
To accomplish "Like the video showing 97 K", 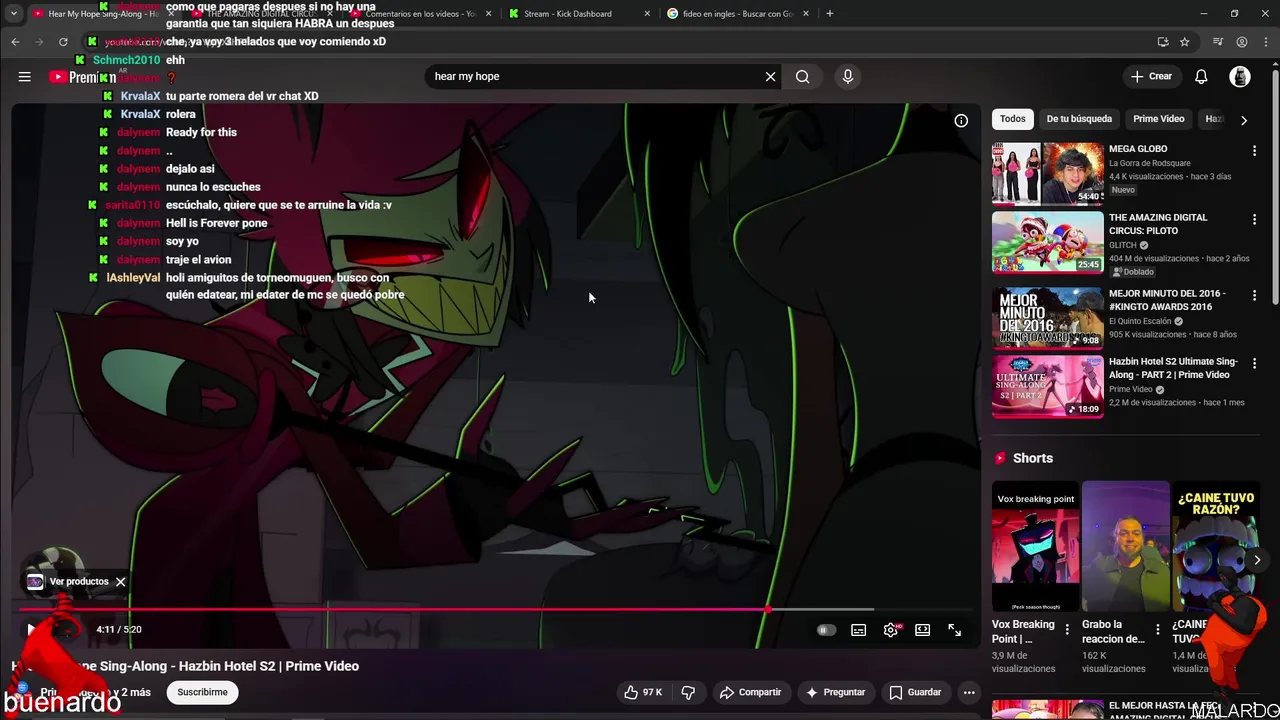I will coord(643,692).
